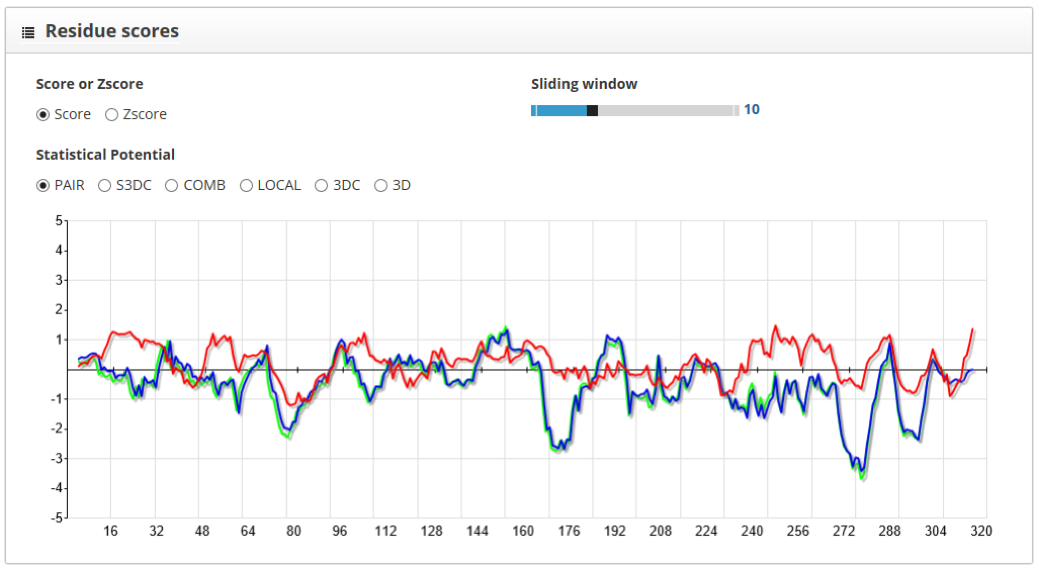Click the list icon beside Residue scores
1039x571 pixels.
click(x=28, y=32)
